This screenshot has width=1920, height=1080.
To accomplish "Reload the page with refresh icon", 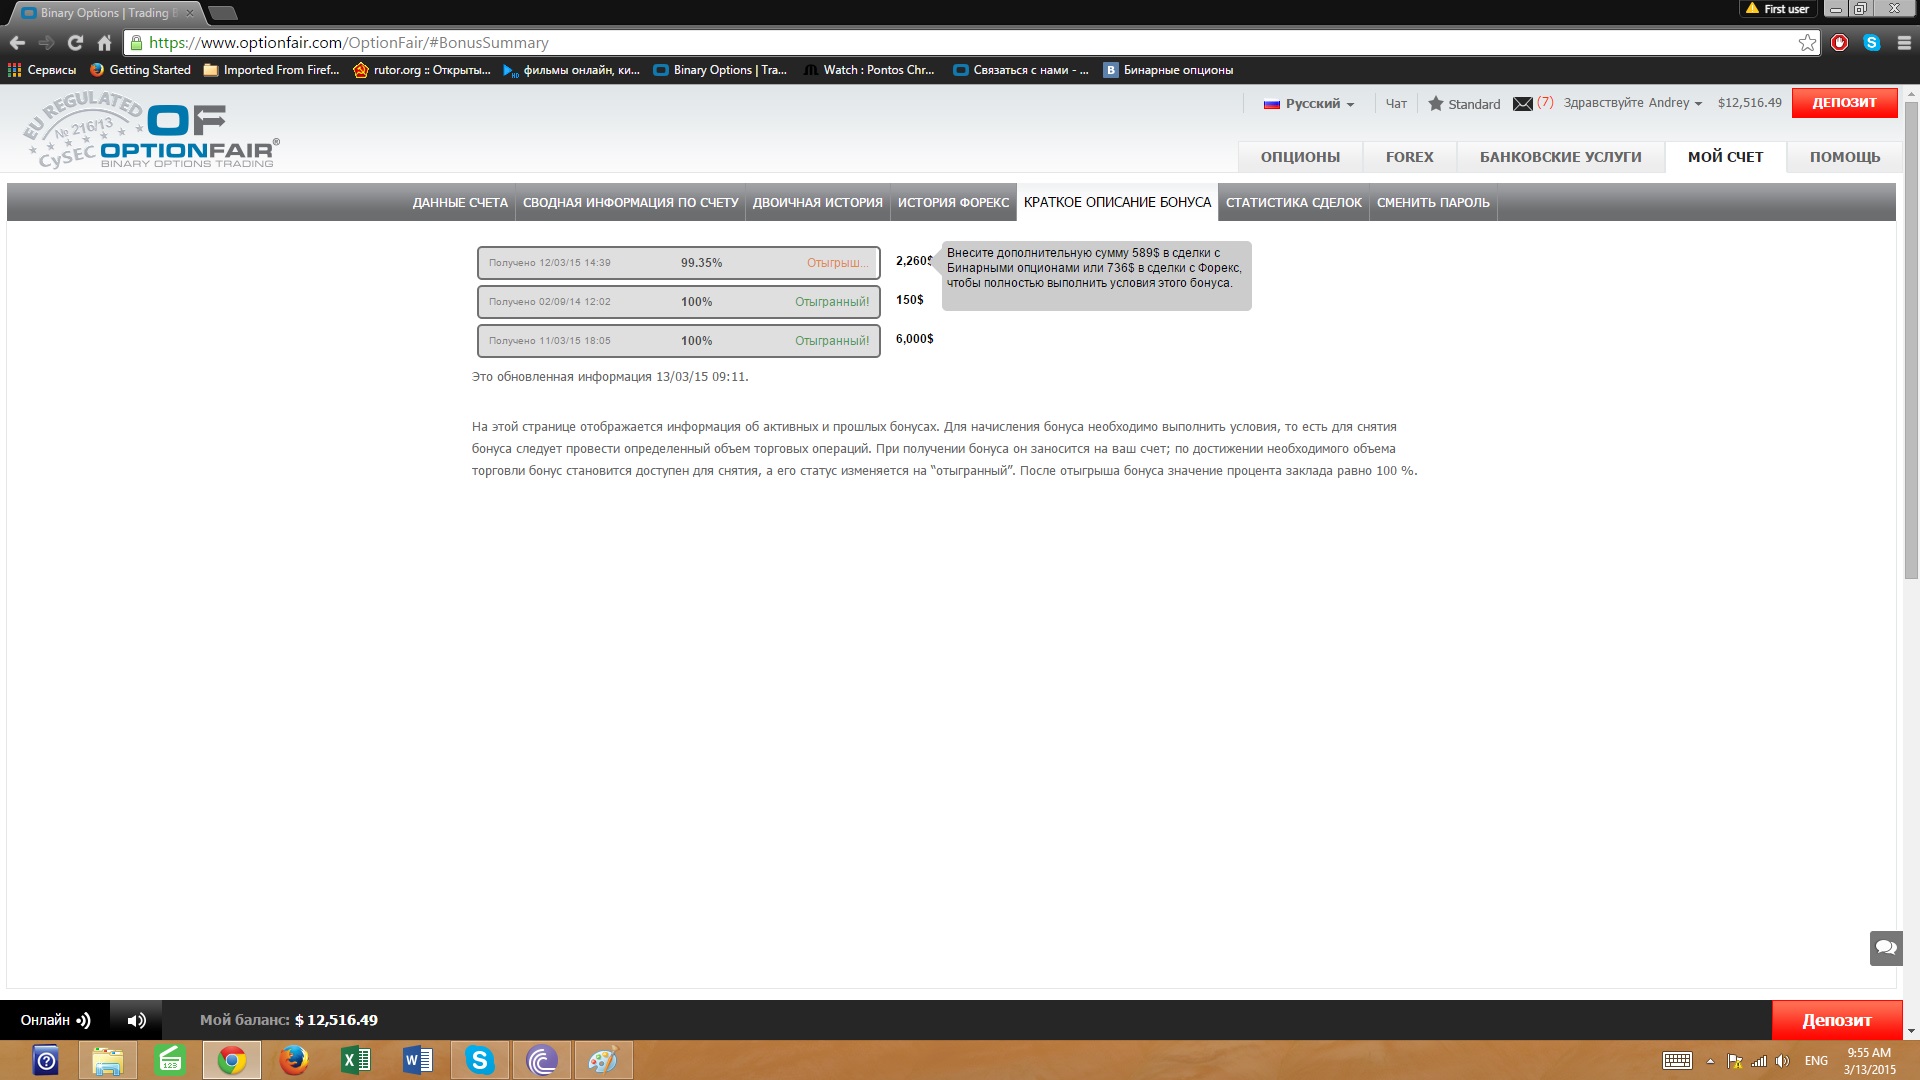I will (75, 43).
